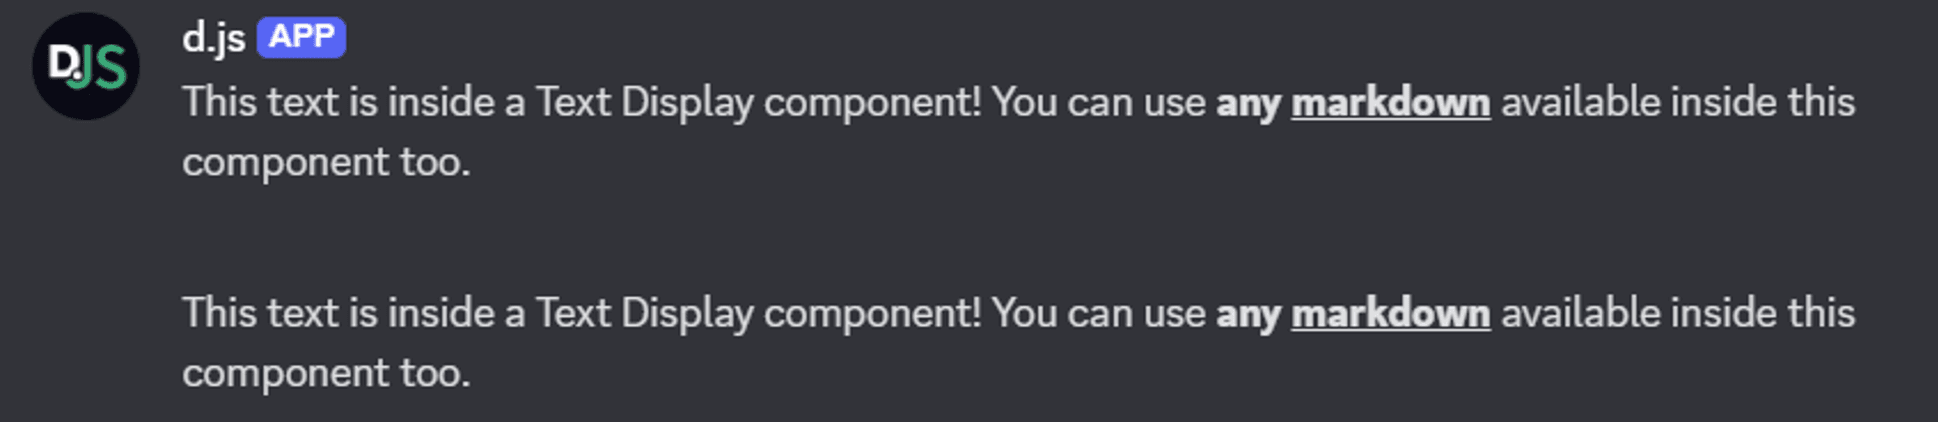Click "component!" in the second paragraph

[872, 314]
